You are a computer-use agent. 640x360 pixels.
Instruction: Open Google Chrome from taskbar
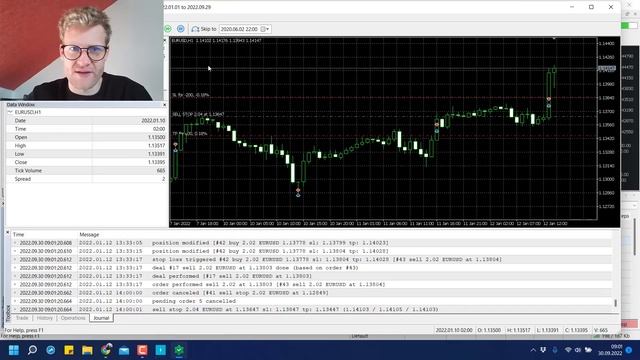(x=106, y=350)
